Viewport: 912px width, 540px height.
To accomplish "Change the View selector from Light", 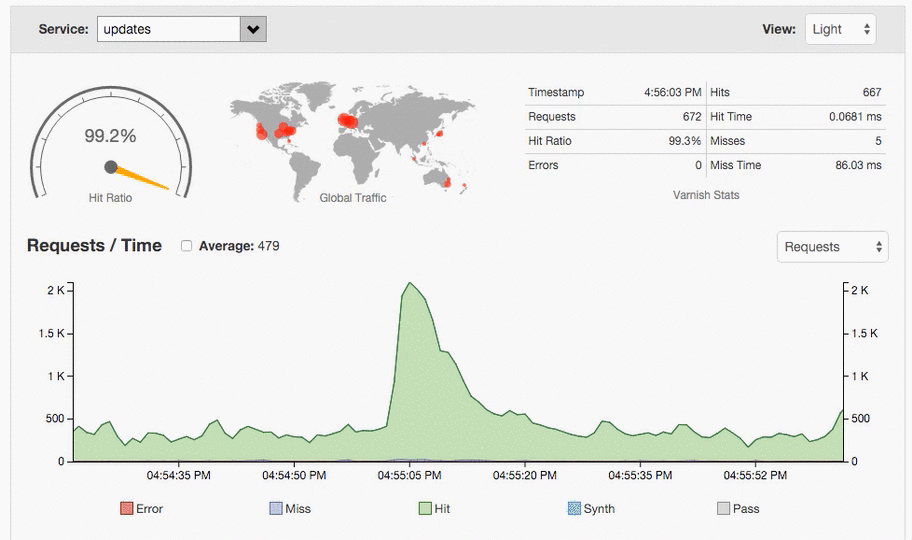I will (840, 29).
